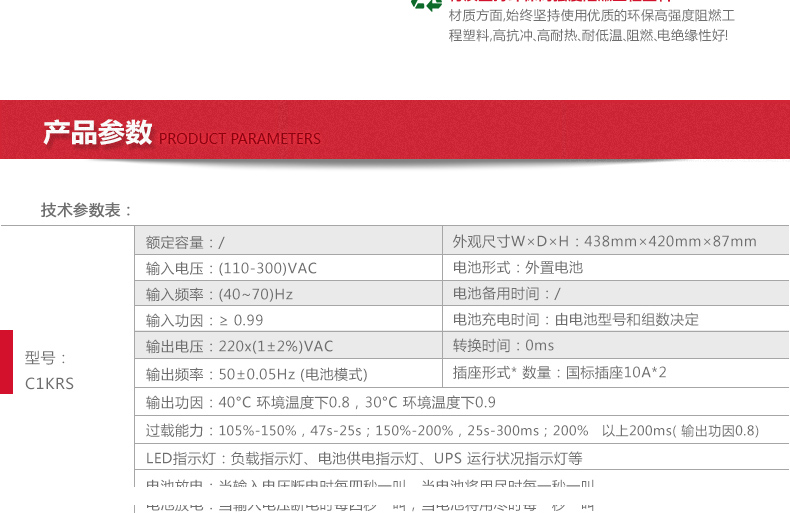Select the 技术参数表 heading

[86, 210]
